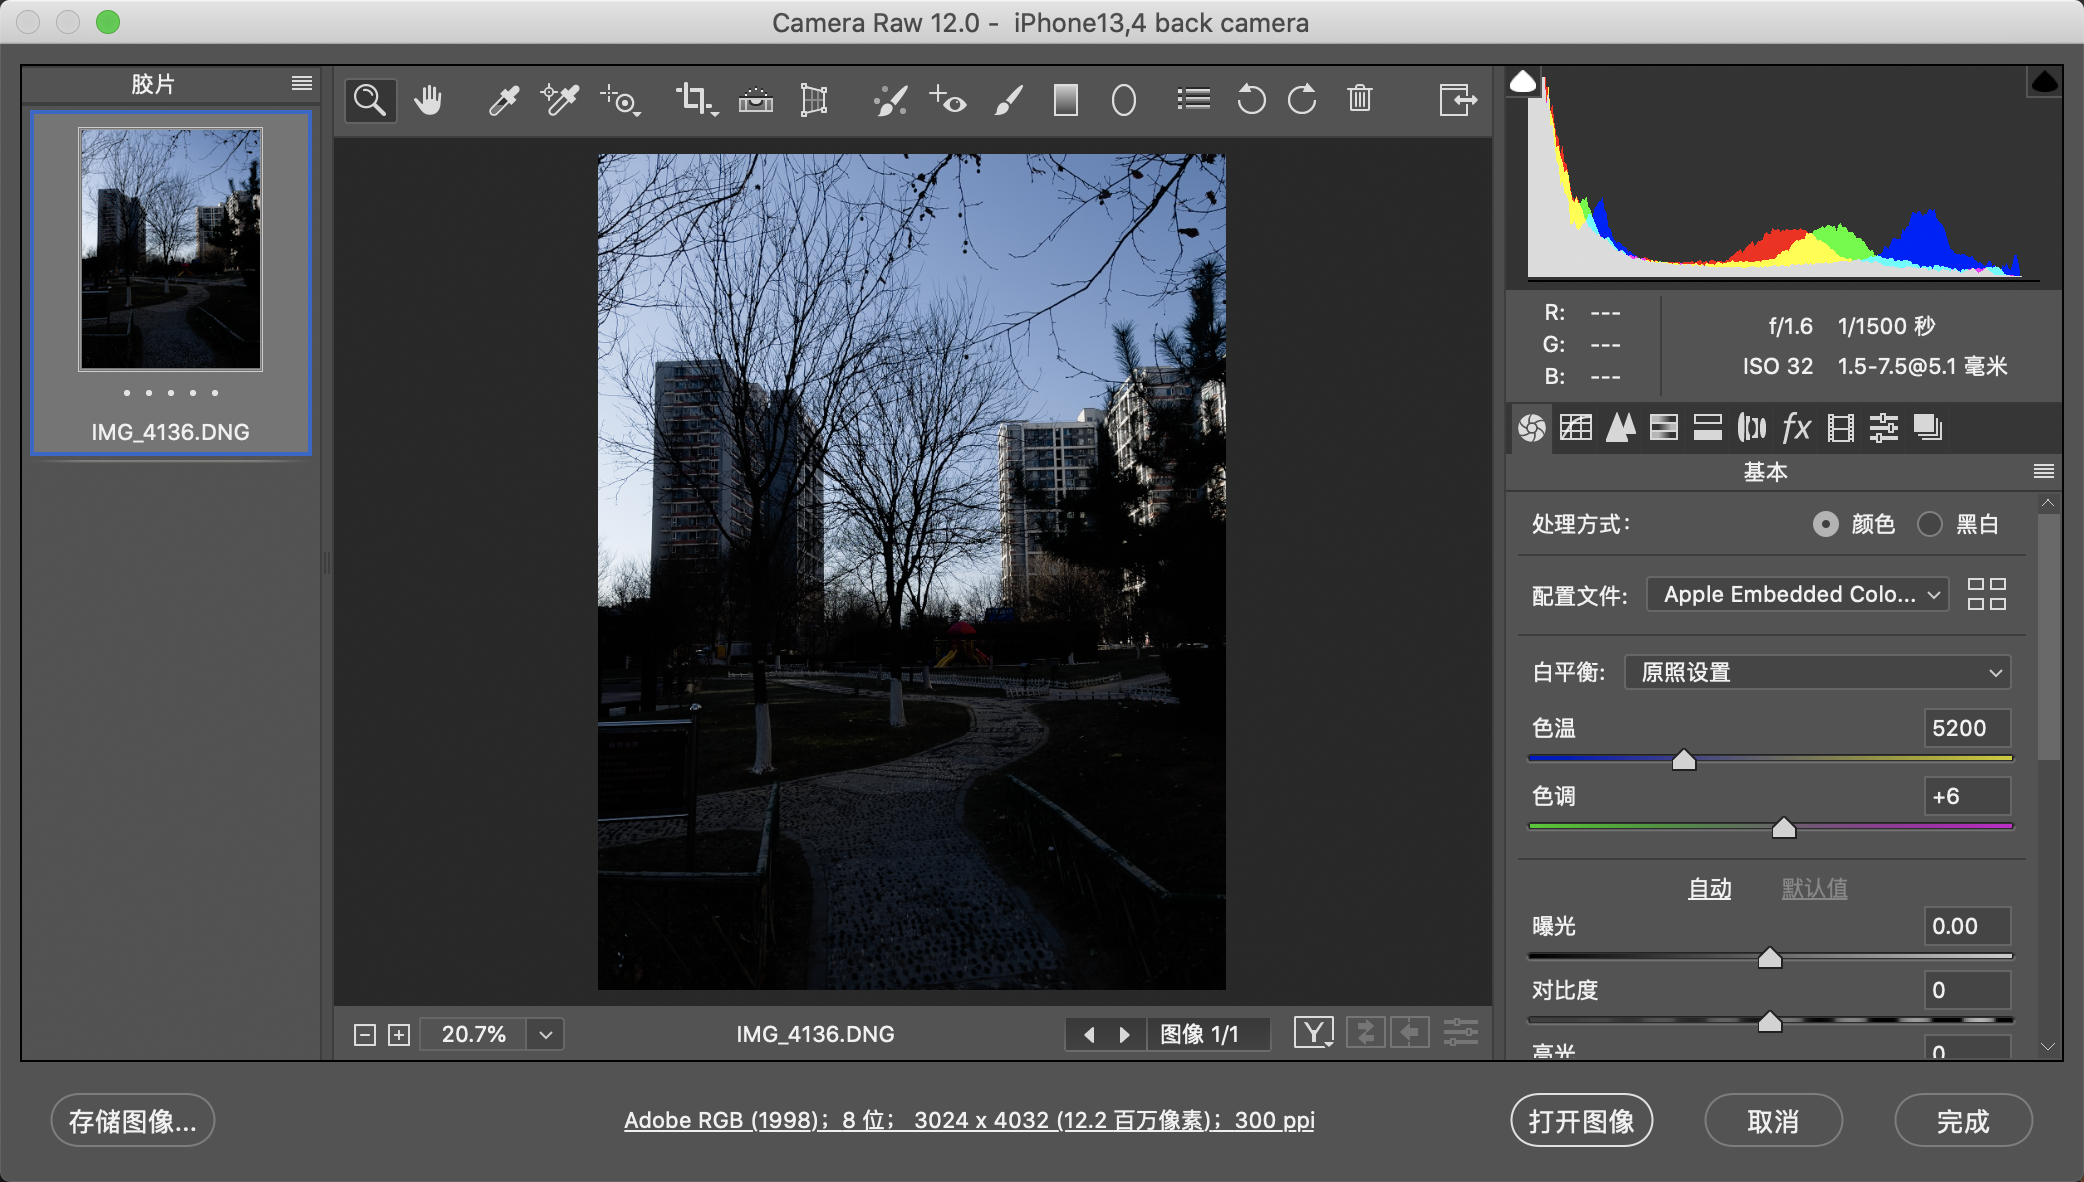Zoom in with the plus button

click(x=399, y=1035)
